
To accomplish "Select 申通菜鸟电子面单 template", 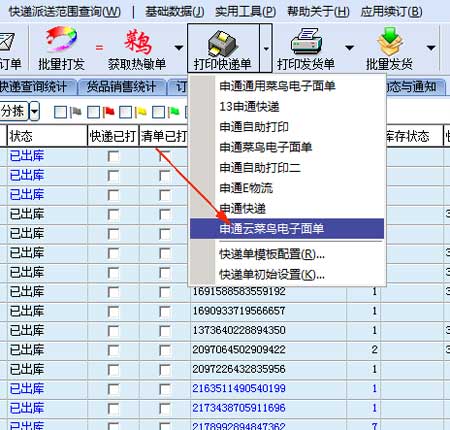I will [287, 147].
